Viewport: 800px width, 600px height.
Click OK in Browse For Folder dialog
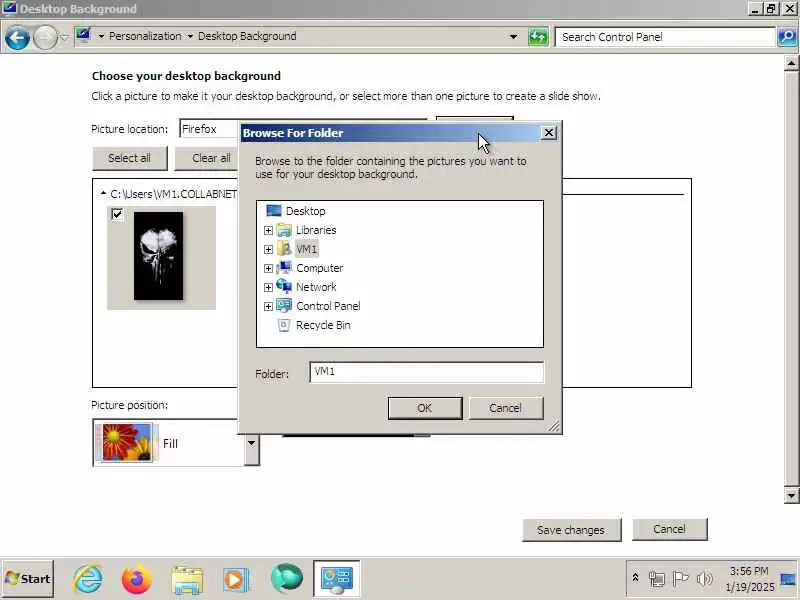tap(424, 408)
